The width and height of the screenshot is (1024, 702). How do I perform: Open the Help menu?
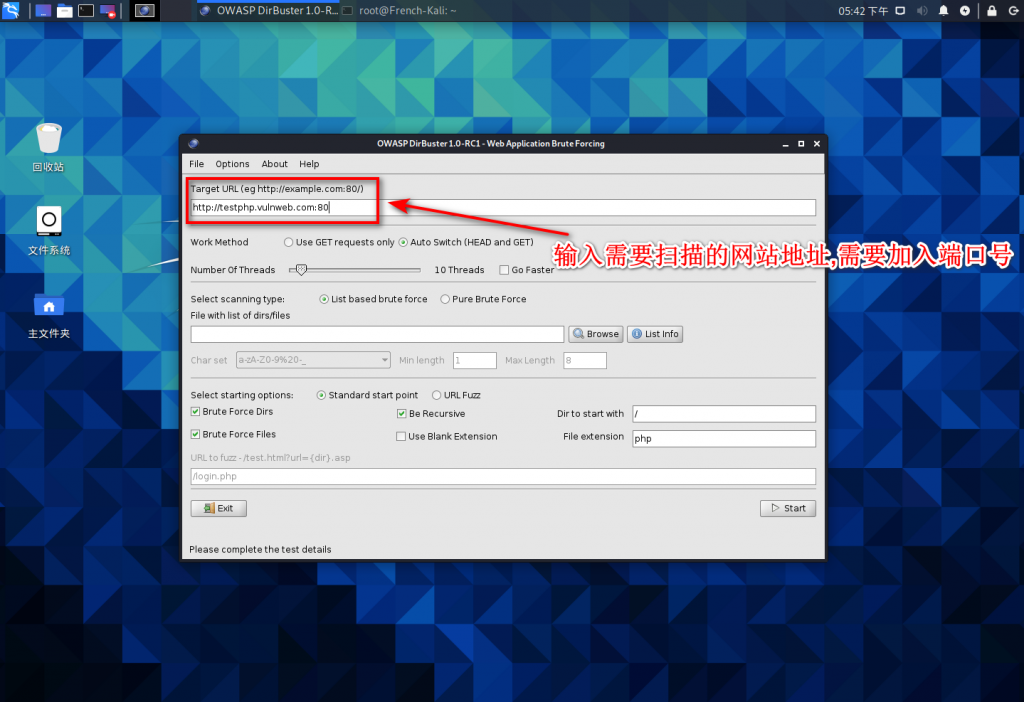tap(309, 164)
